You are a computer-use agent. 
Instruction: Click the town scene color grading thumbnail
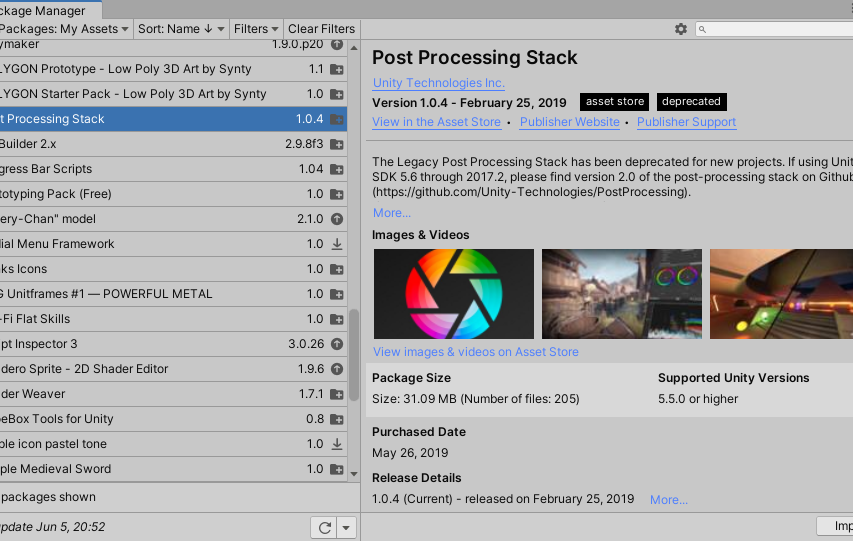coord(622,294)
